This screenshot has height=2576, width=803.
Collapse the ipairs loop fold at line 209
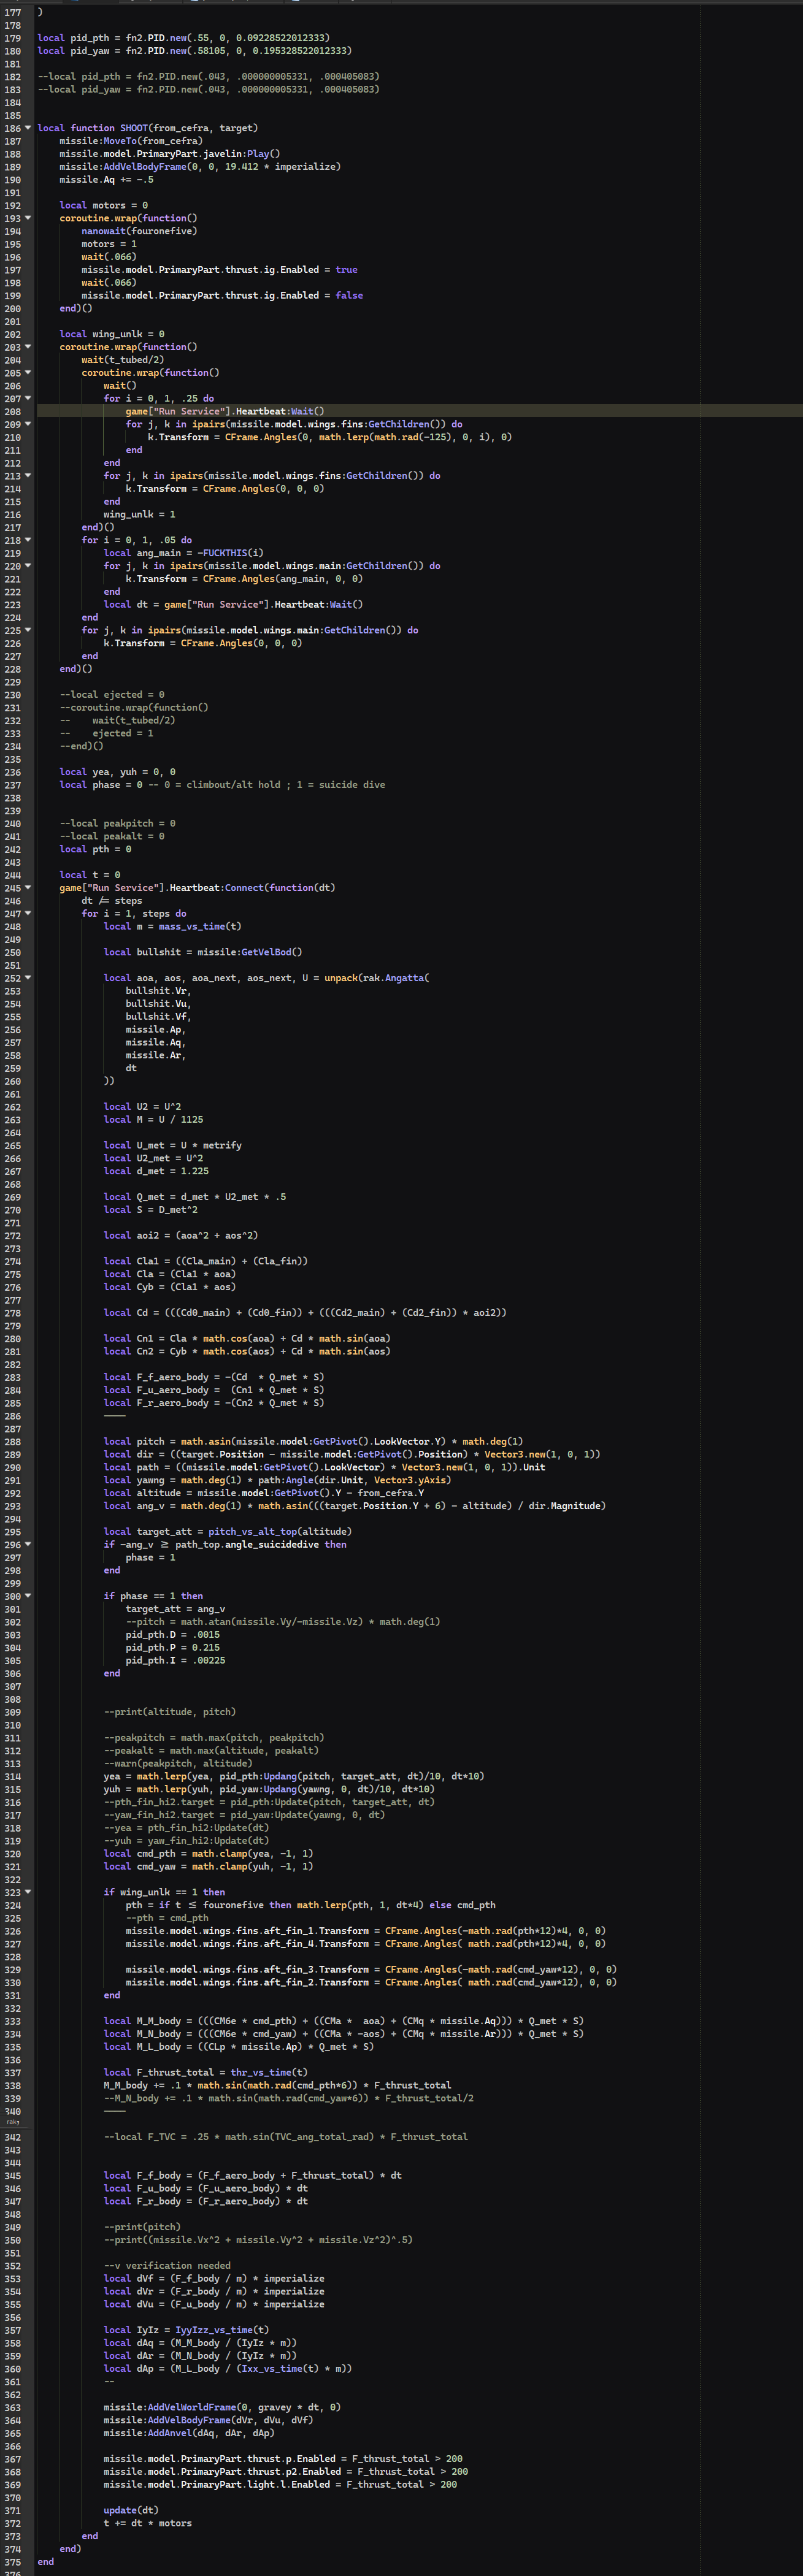click(28, 424)
